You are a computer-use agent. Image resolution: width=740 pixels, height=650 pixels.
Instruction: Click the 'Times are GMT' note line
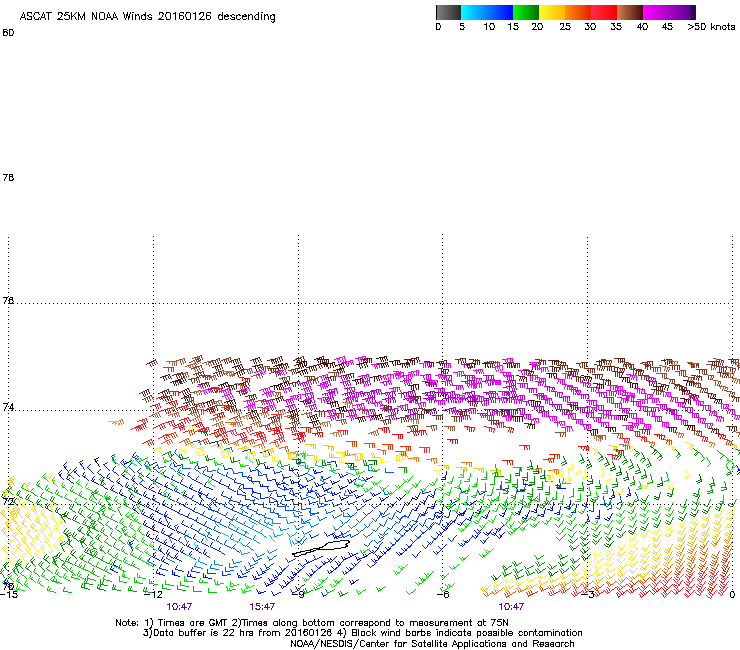312,623
